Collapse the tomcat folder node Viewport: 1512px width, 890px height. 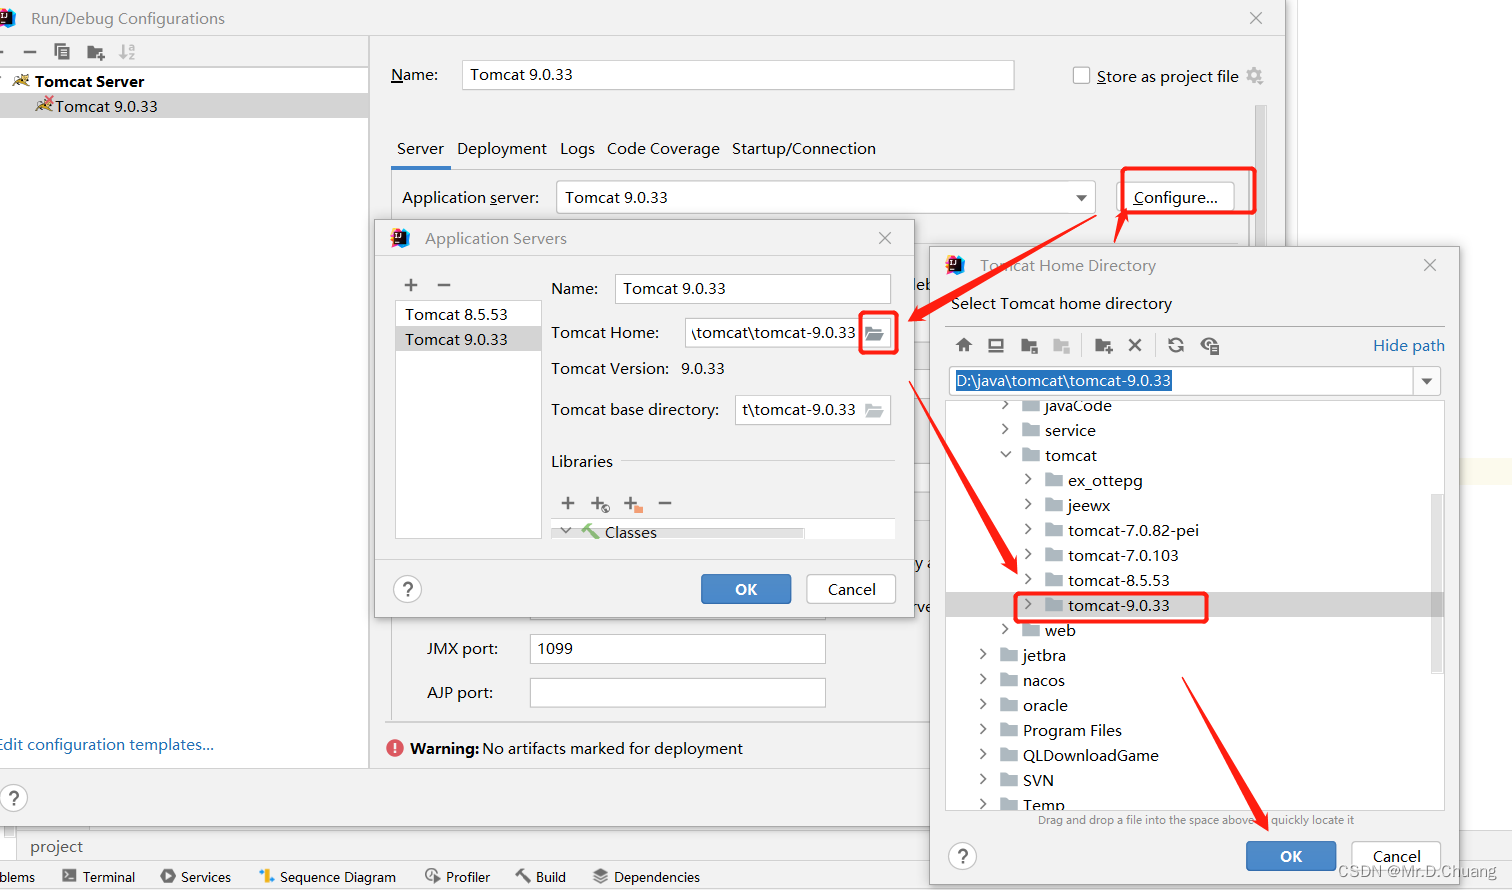(x=1005, y=455)
